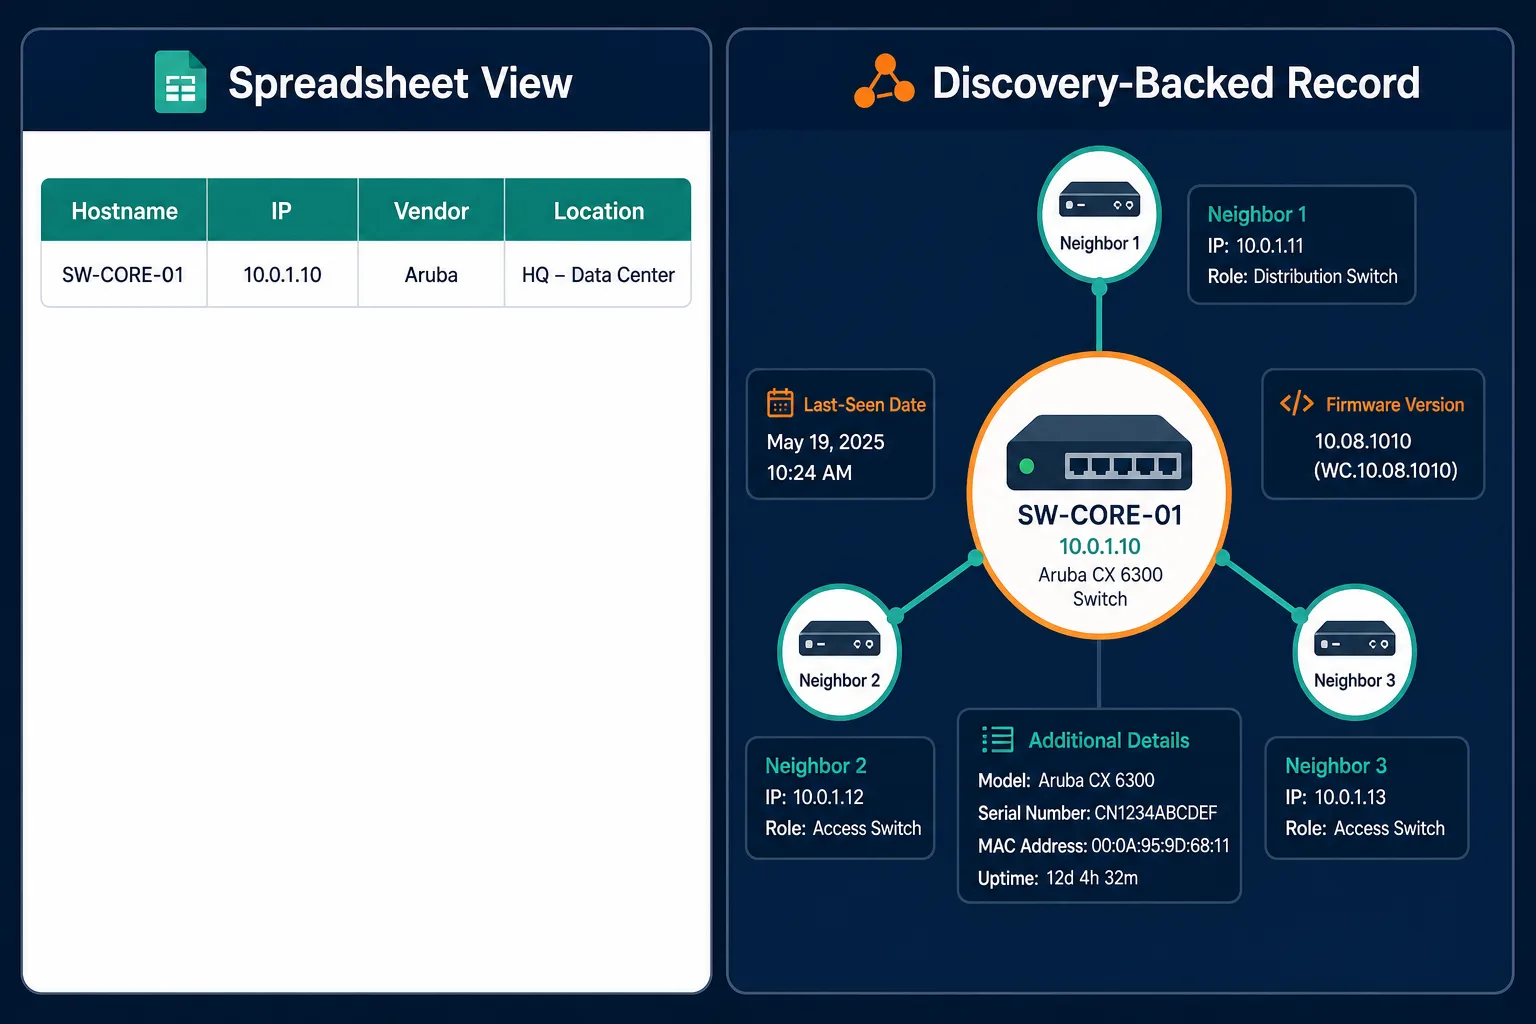Click the Neighbor 1 card heading
Viewport: 1536px width, 1024px height.
1257,214
